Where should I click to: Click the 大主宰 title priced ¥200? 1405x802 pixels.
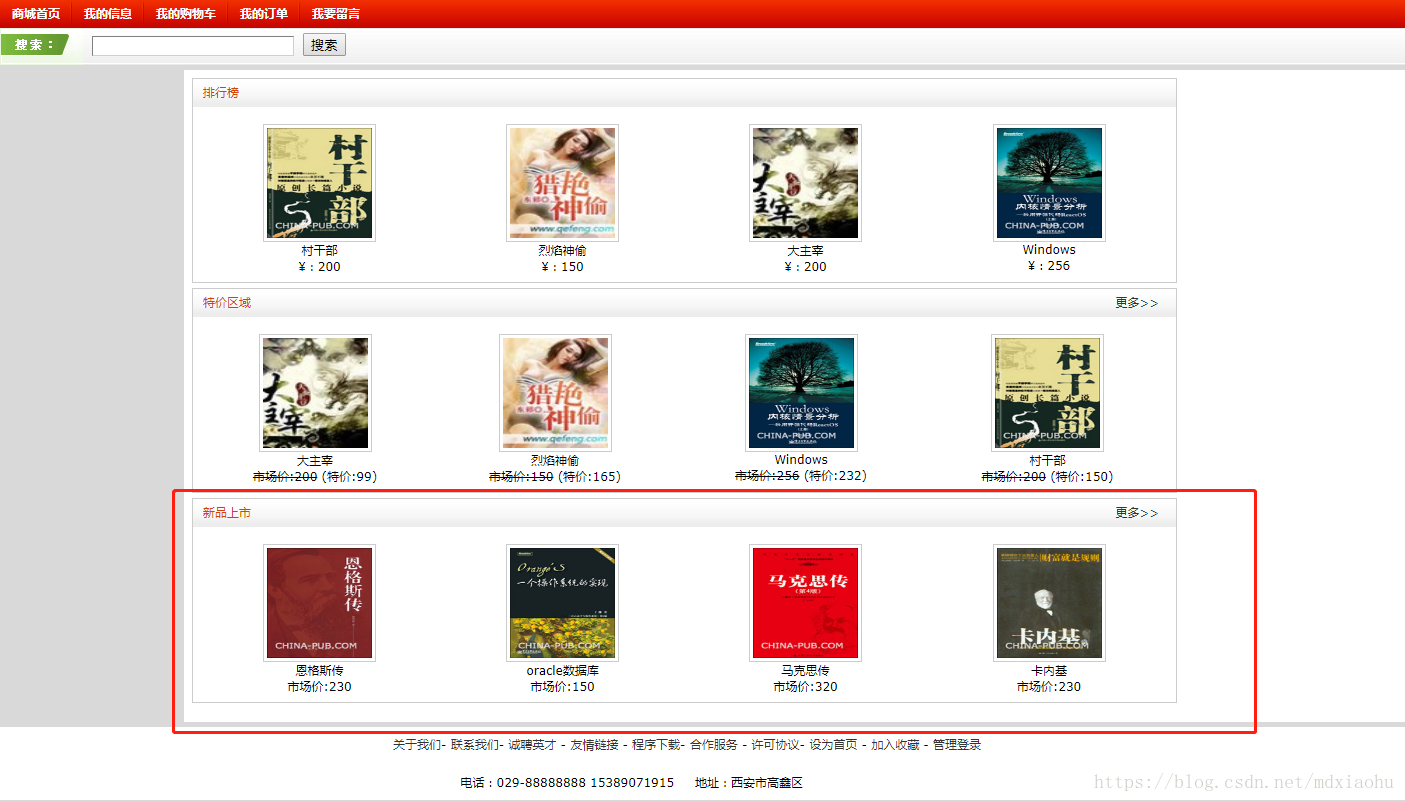pyautogui.click(x=805, y=250)
